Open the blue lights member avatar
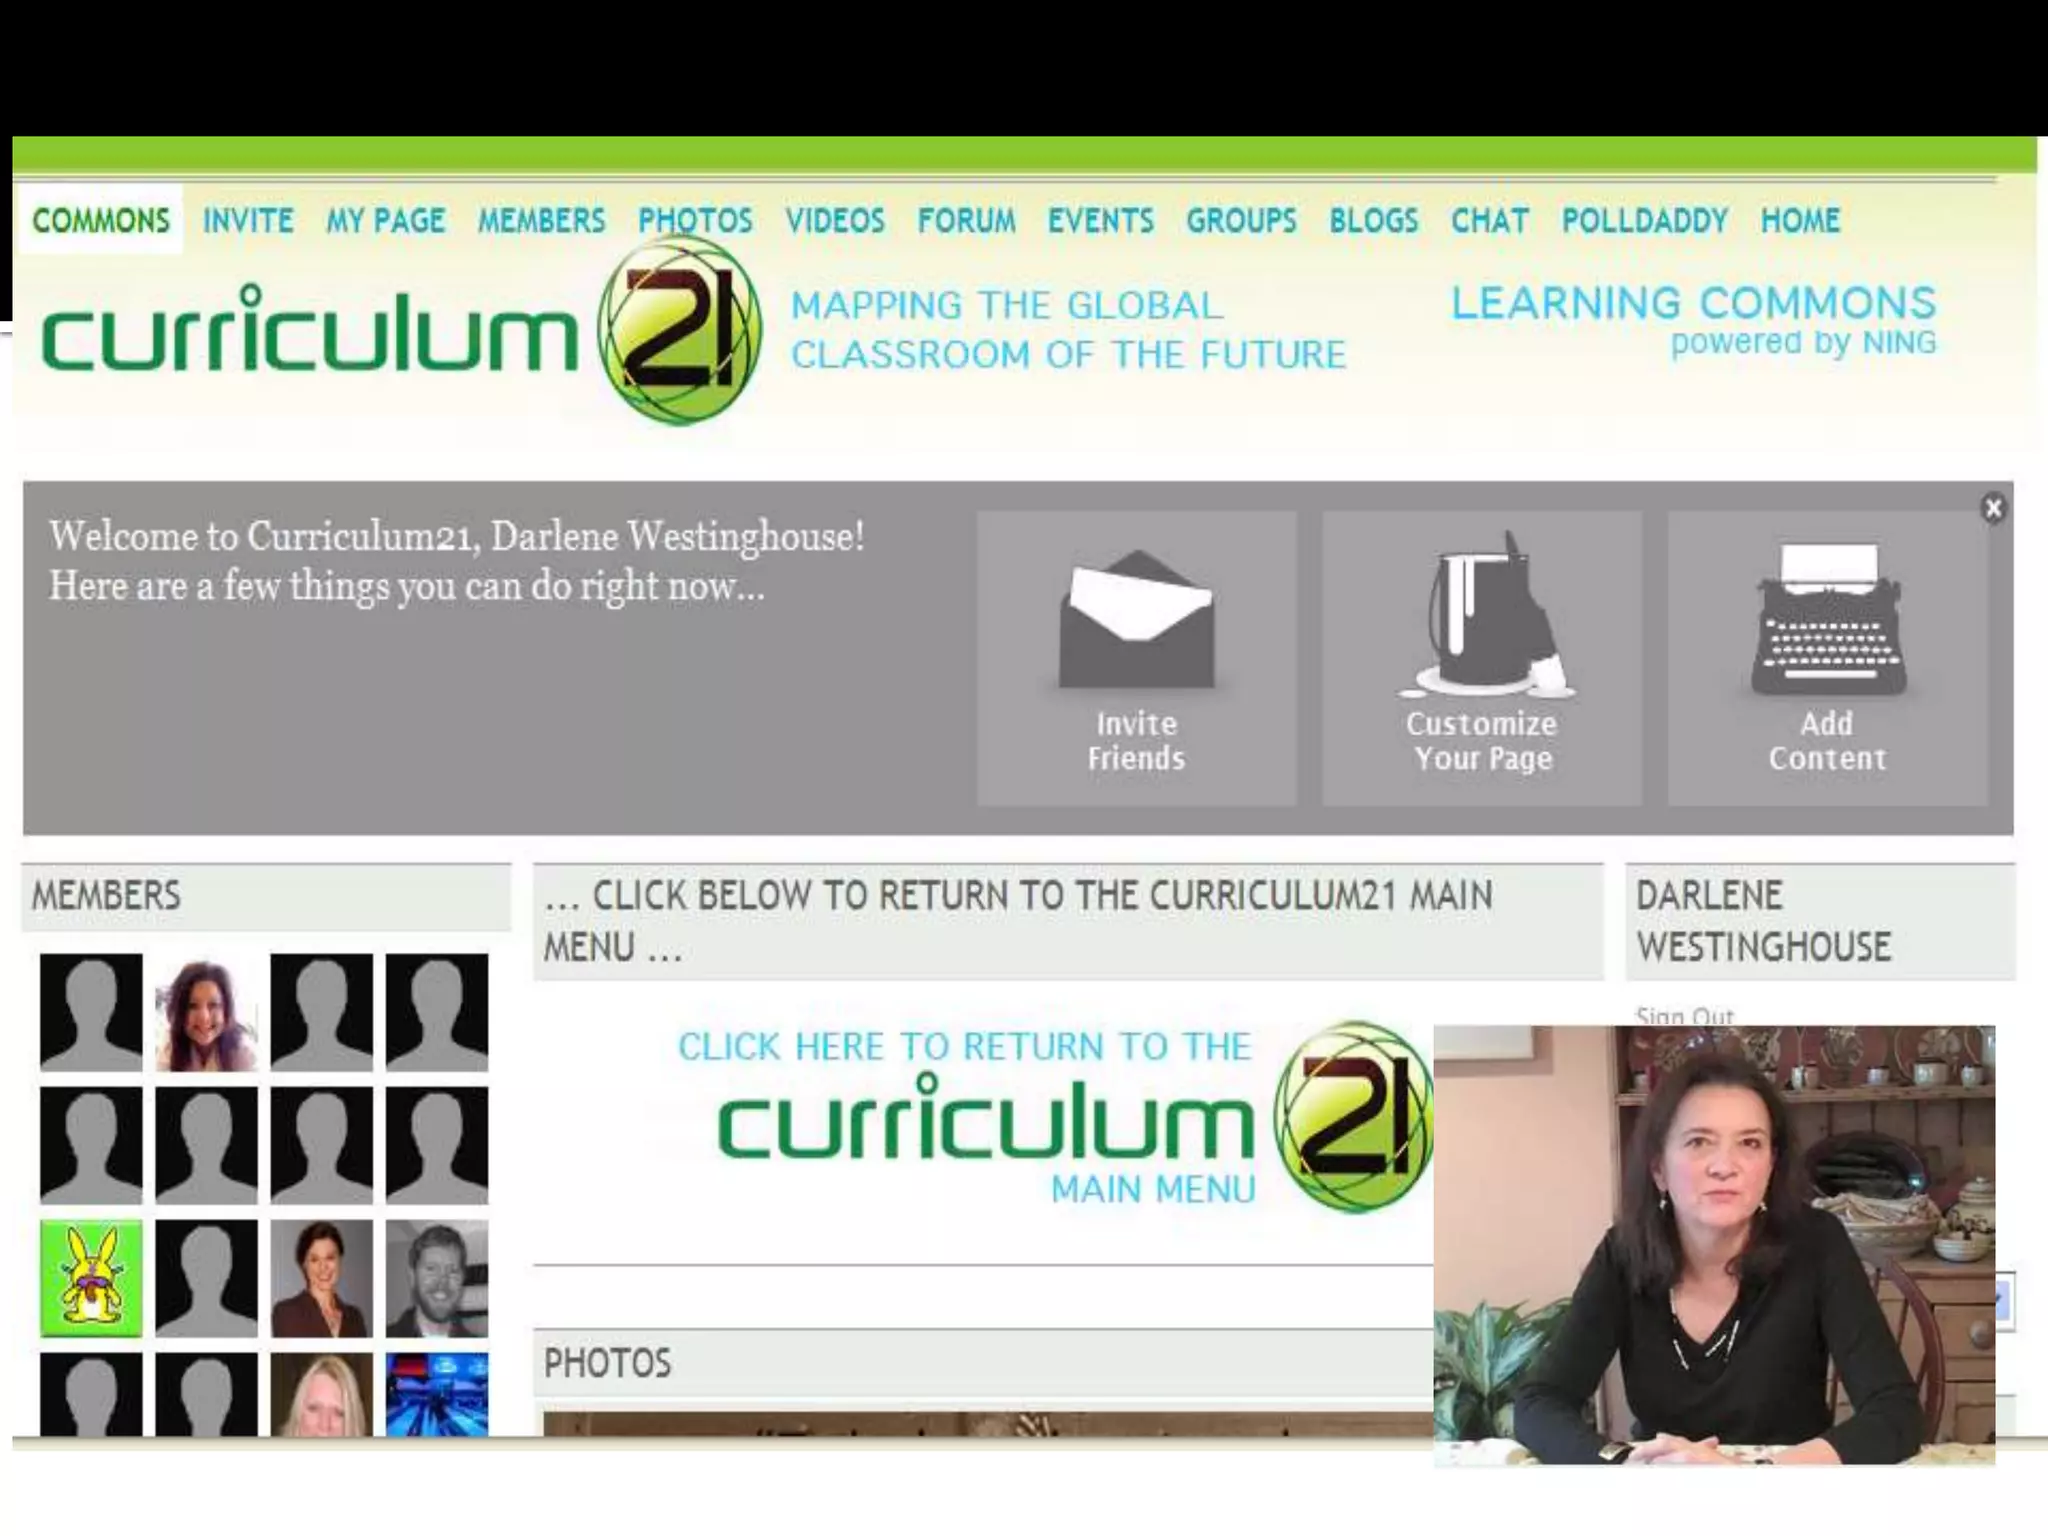This screenshot has width=2048, height=1536. 437,1394
